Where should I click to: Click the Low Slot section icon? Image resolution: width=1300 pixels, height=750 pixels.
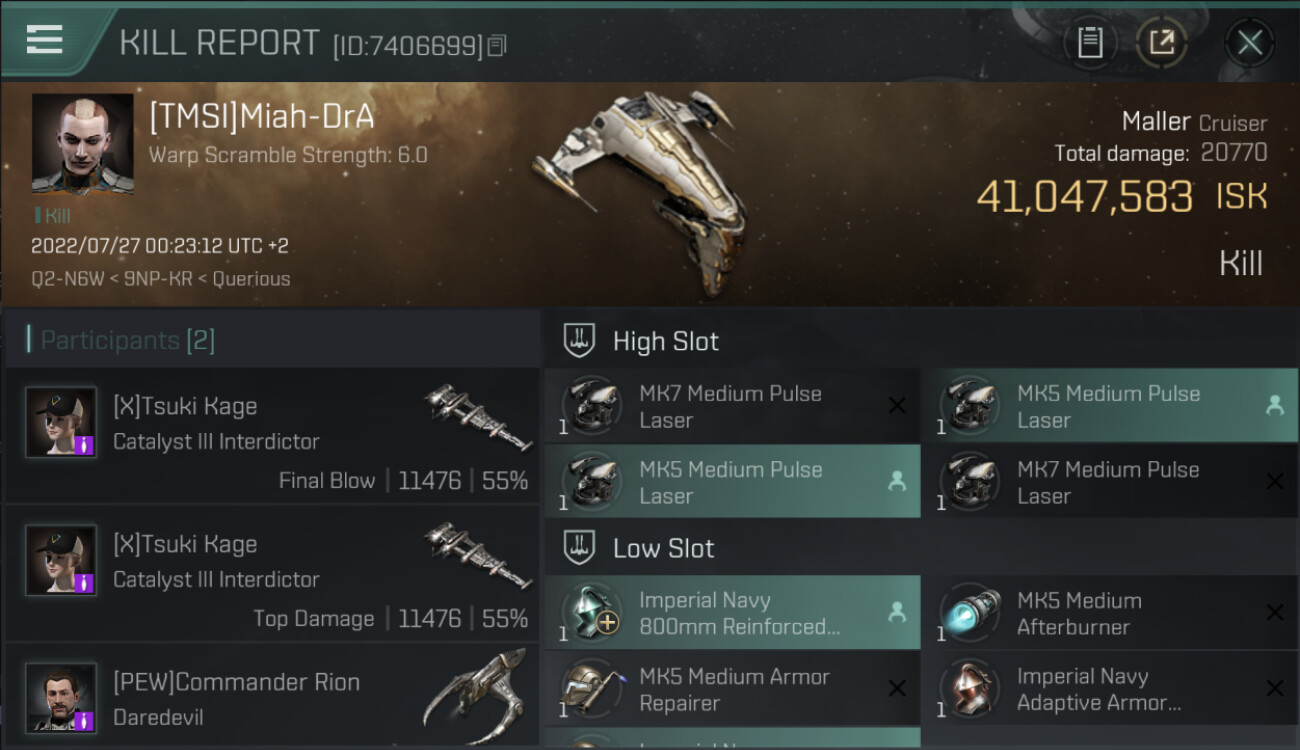[x=581, y=548]
